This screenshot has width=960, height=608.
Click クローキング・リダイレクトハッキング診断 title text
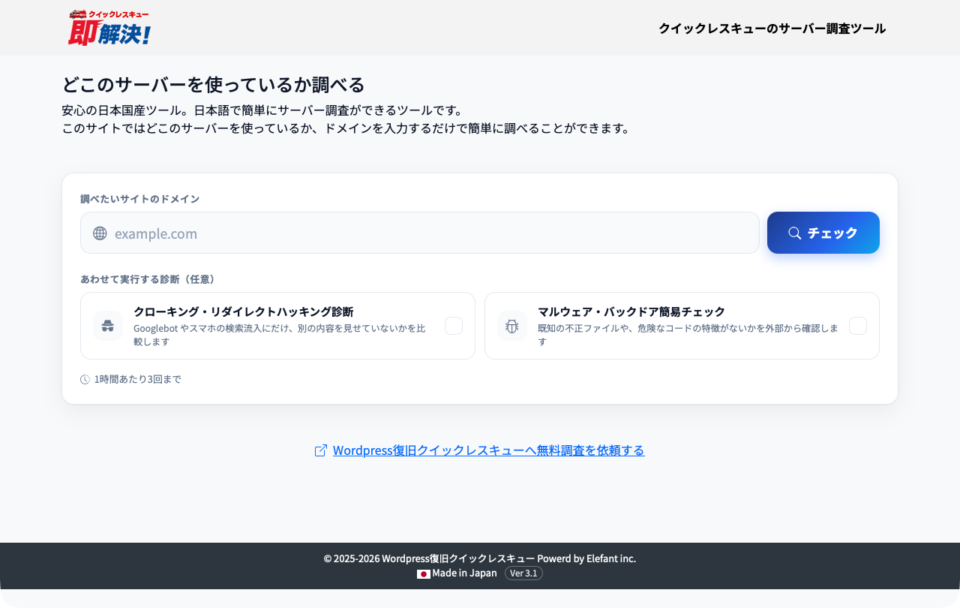point(244,312)
